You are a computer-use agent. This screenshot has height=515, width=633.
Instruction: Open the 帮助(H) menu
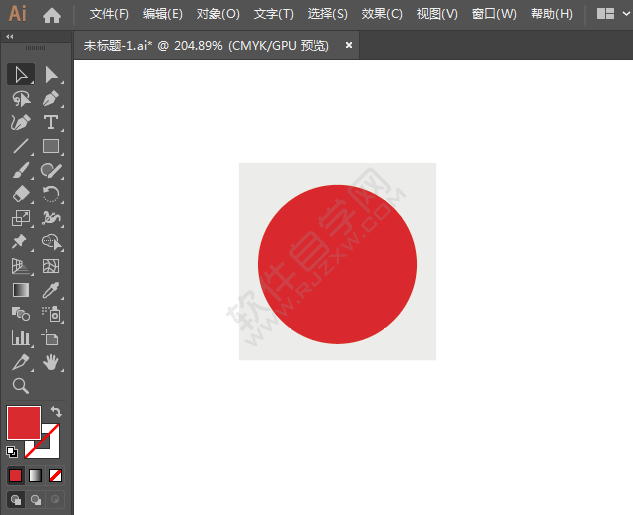pyautogui.click(x=551, y=14)
